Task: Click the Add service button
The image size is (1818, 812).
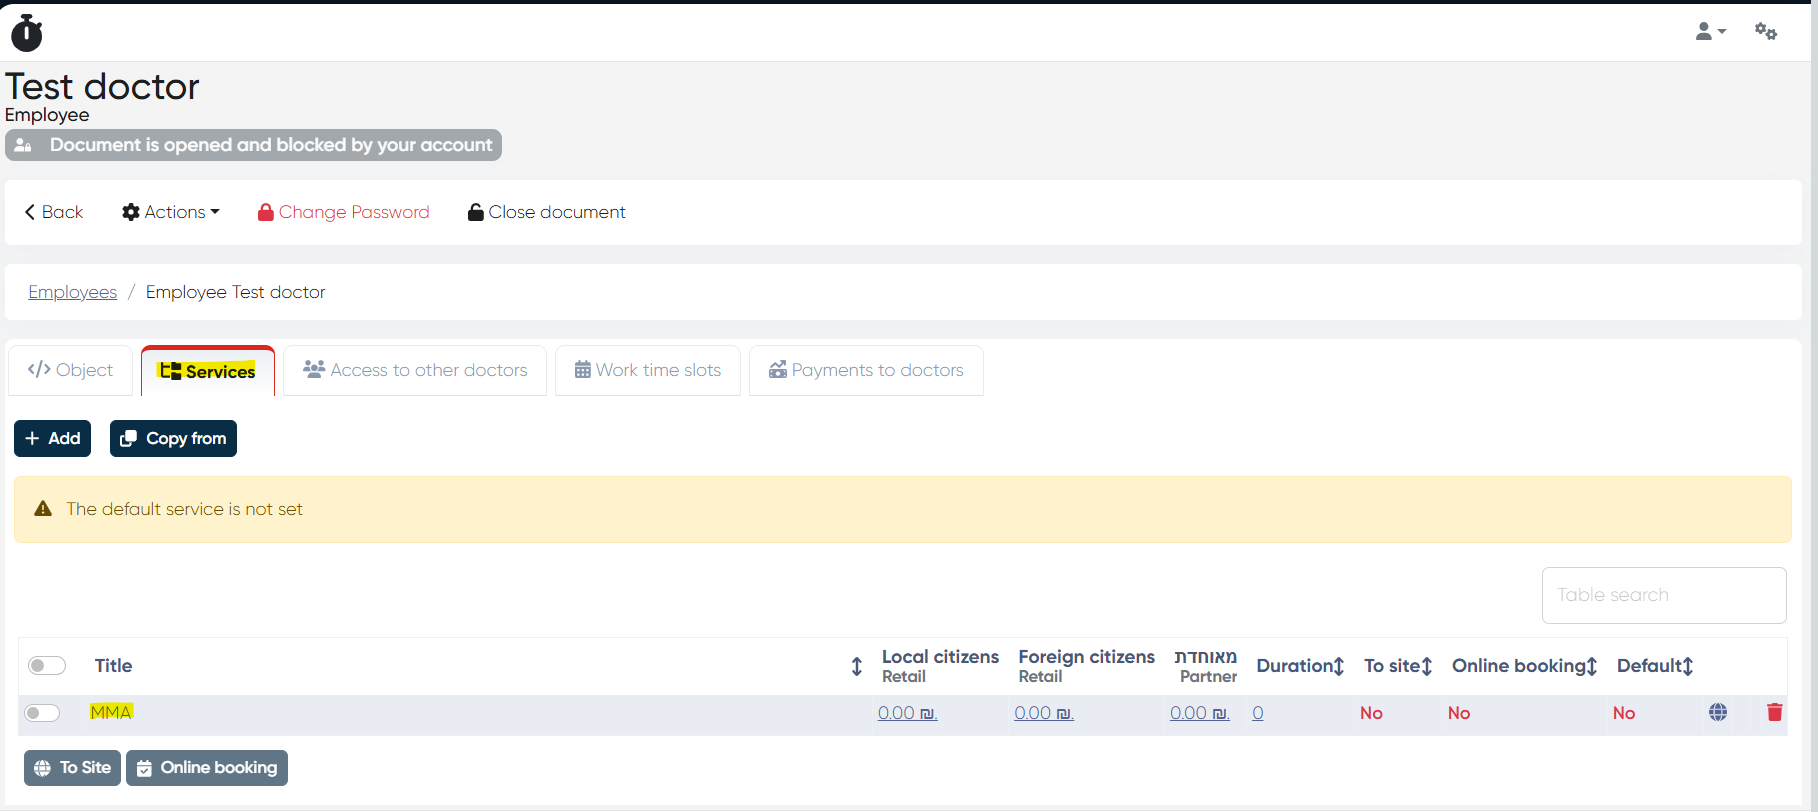Action: [53, 439]
